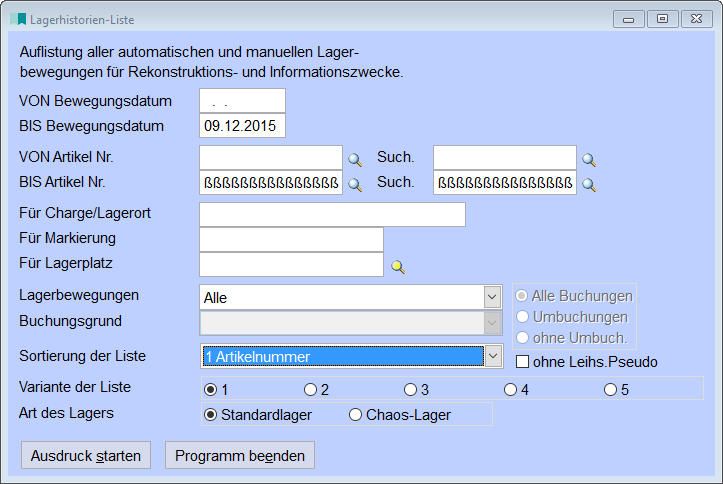Screen dimensions: 723x484
Task: Choose the Chaos-Lager radio option
Action: 354,414
